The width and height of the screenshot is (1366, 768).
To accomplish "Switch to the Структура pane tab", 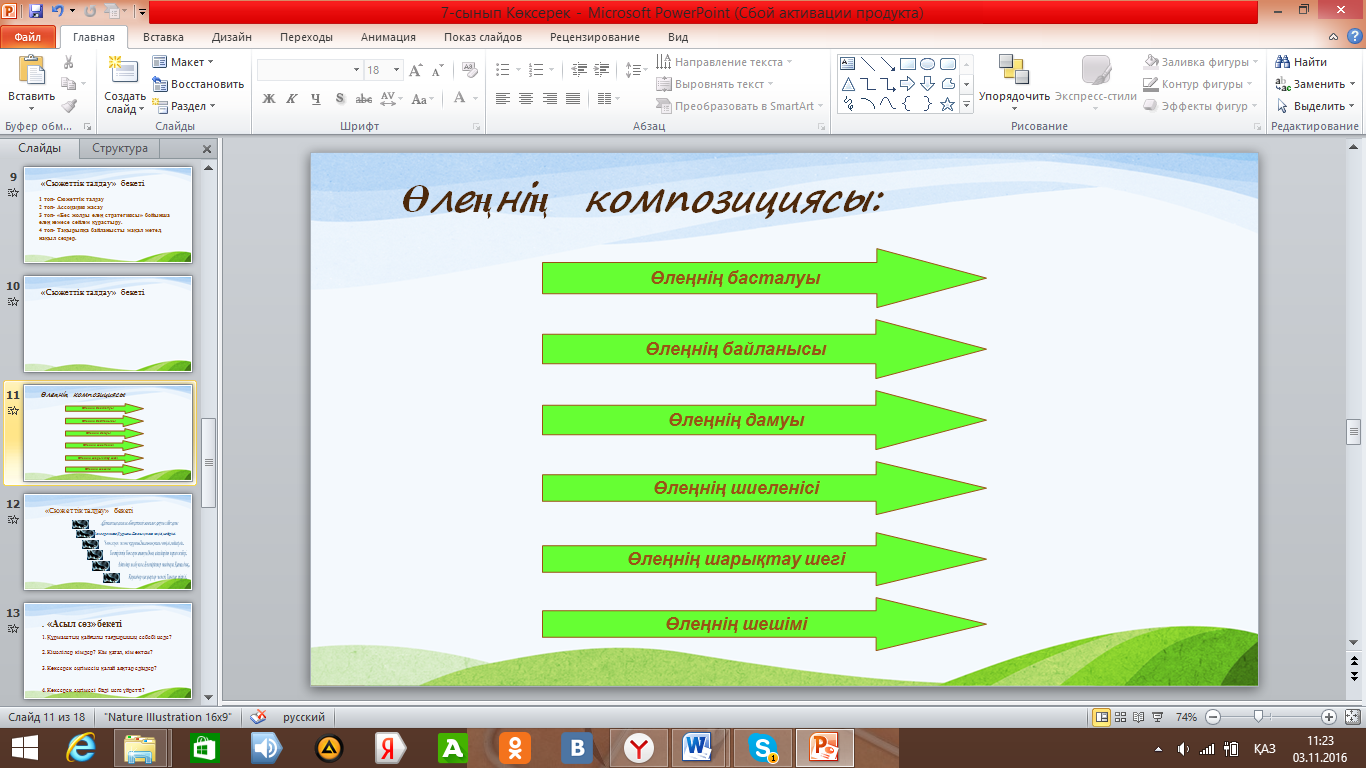I will pyautogui.click(x=120, y=148).
